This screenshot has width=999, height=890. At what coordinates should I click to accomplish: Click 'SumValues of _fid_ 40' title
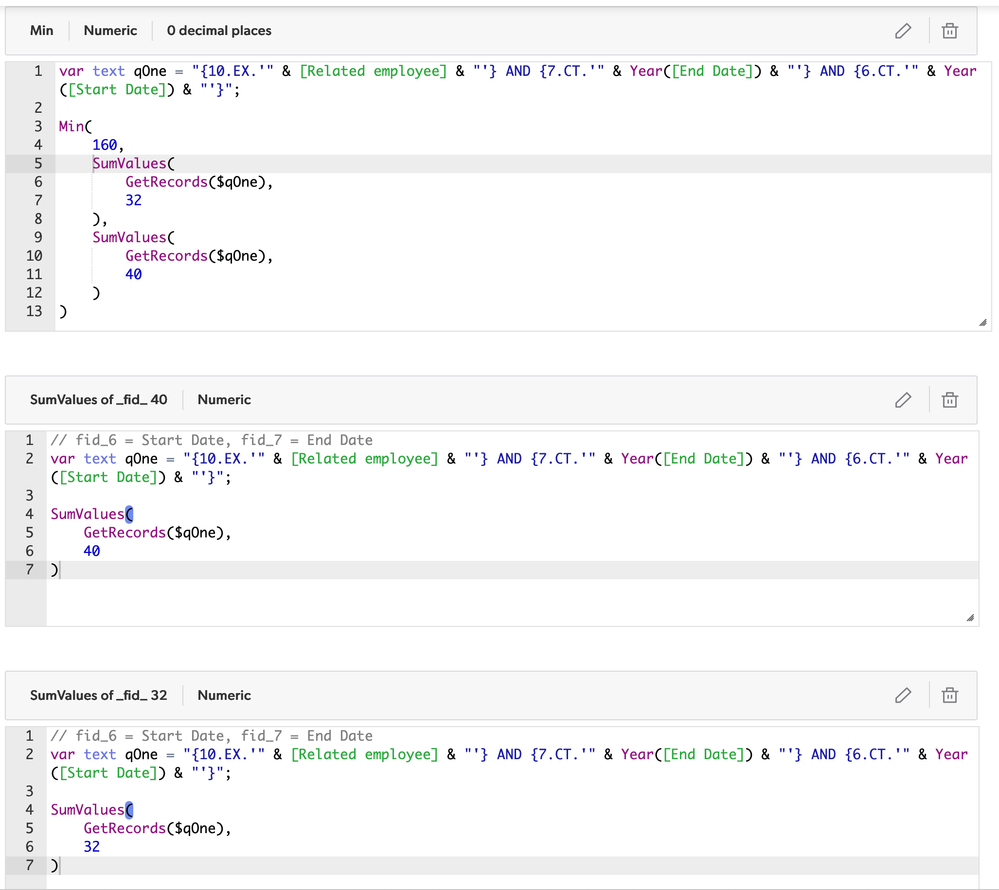coord(99,399)
